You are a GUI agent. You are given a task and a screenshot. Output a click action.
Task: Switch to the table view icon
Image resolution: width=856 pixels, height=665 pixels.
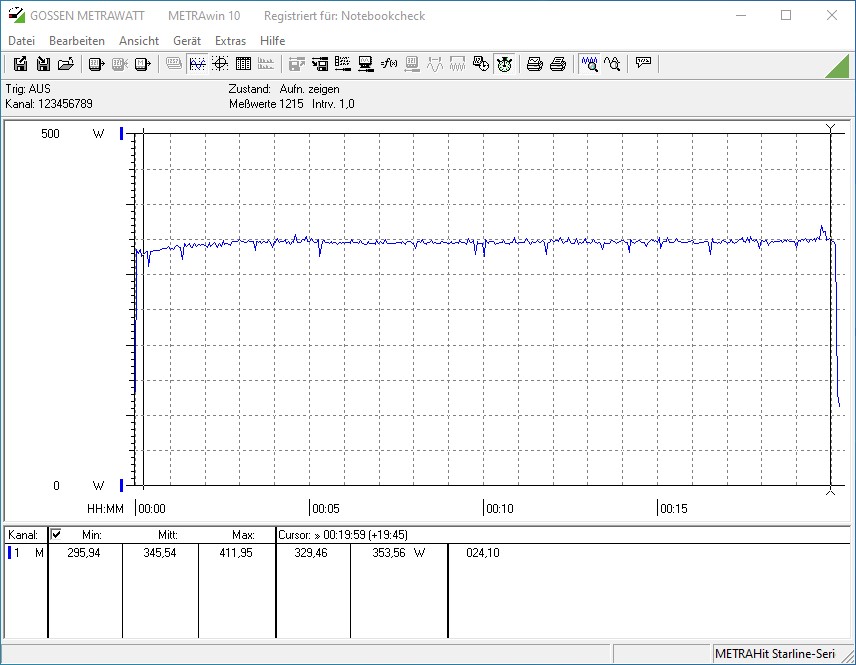[242, 64]
